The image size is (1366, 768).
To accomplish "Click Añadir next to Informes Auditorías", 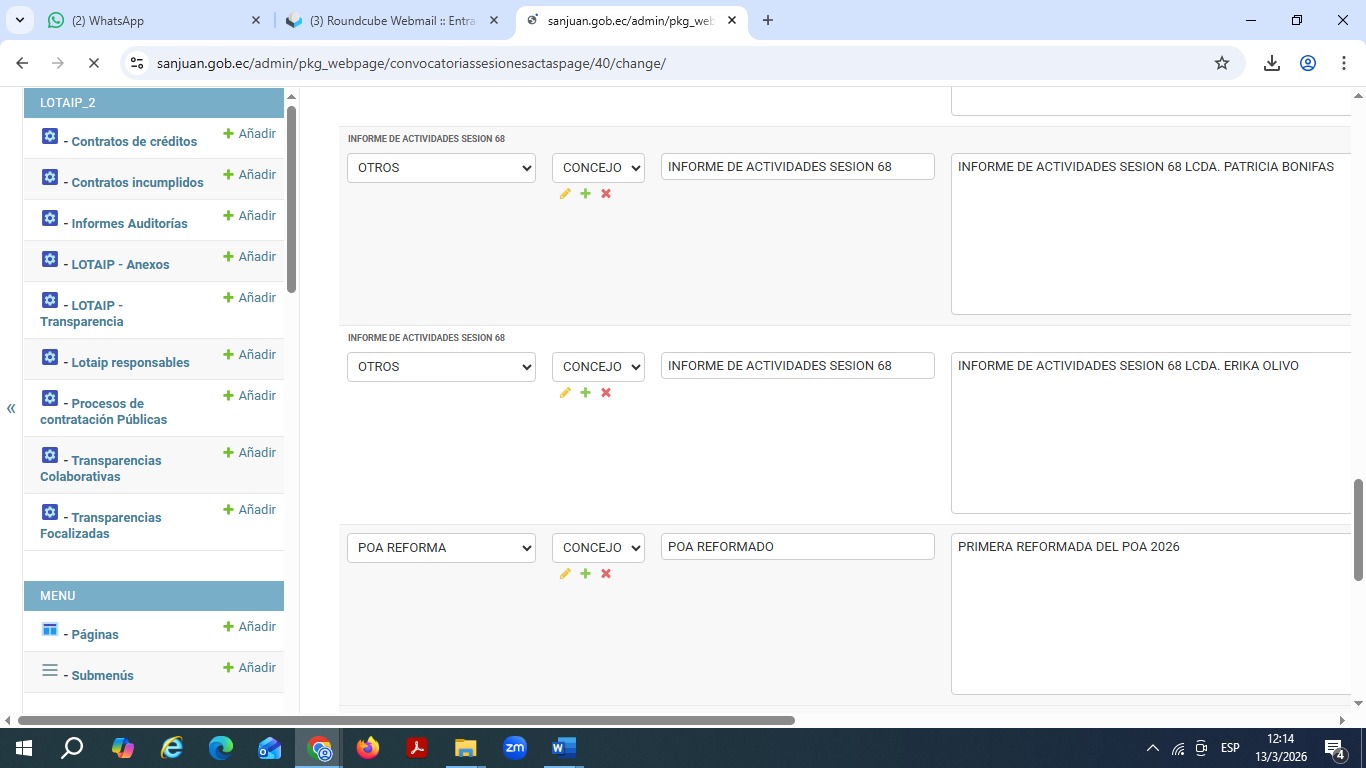I will (x=249, y=215).
